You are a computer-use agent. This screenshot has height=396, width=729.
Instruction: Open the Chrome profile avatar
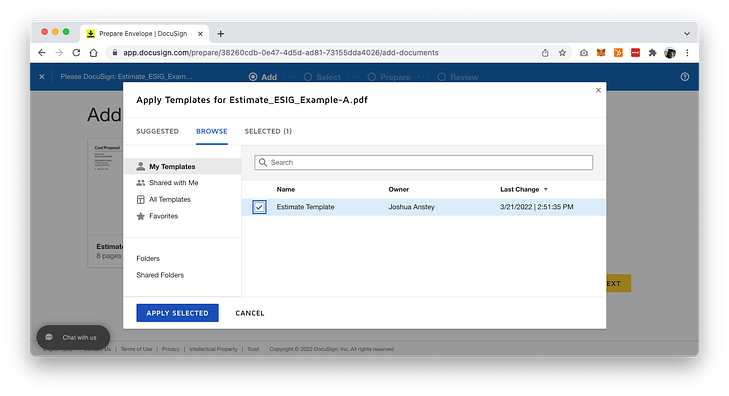(x=670, y=53)
